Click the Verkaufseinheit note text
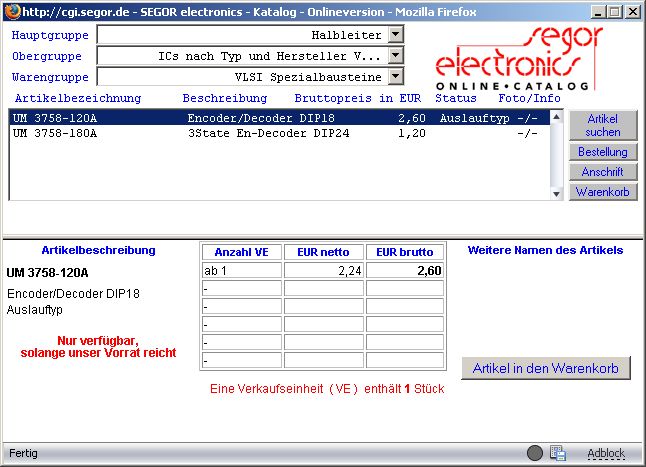646x467 pixels. (x=327, y=389)
